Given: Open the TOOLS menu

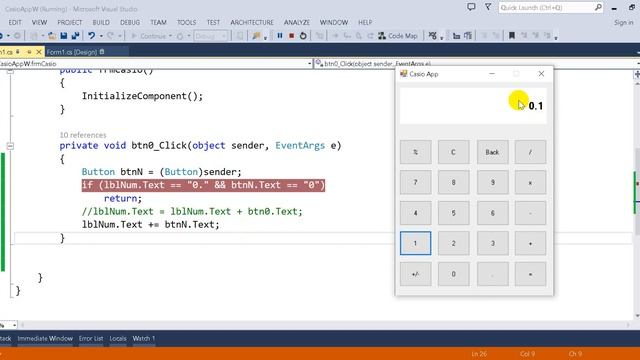Looking at the screenshot, I should pos(187,22).
